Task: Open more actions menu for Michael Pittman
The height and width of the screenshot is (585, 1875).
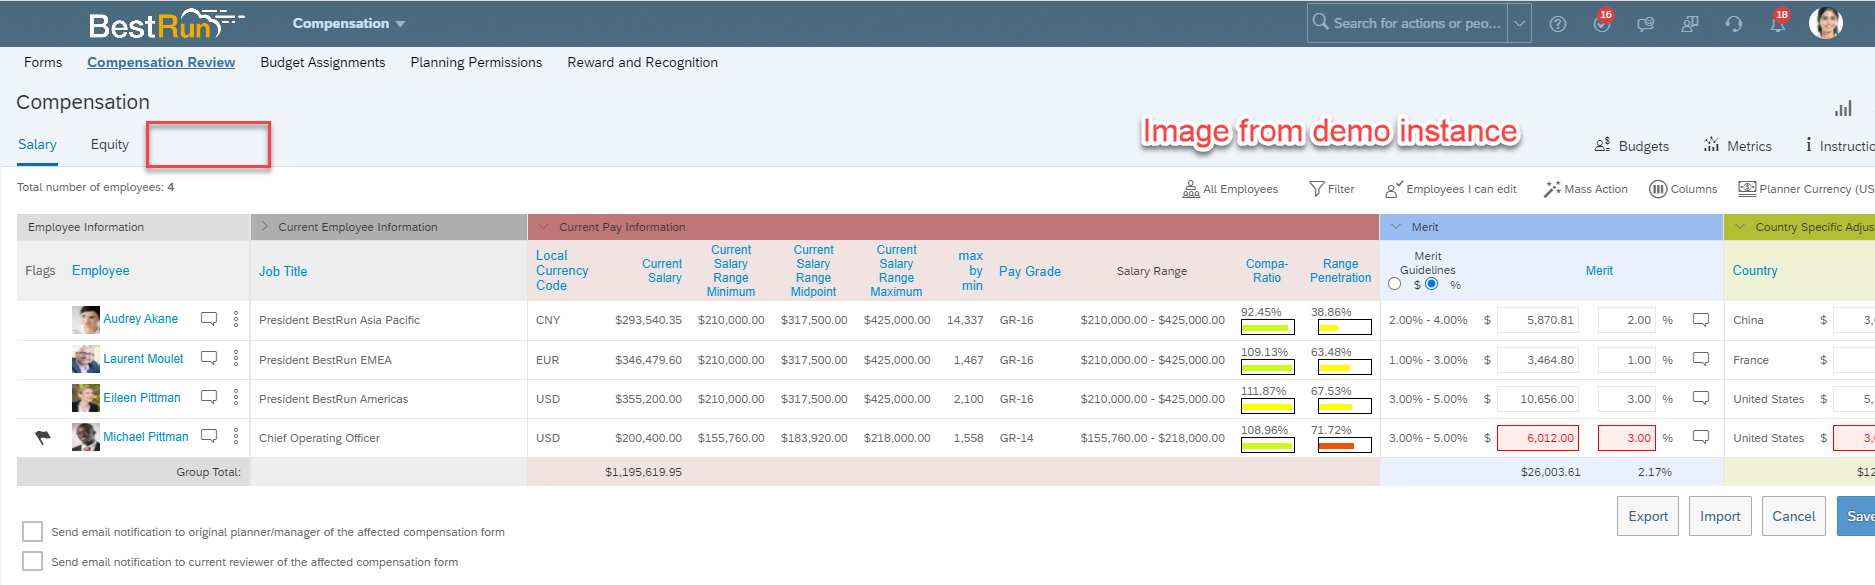Action: tap(236, 436)
